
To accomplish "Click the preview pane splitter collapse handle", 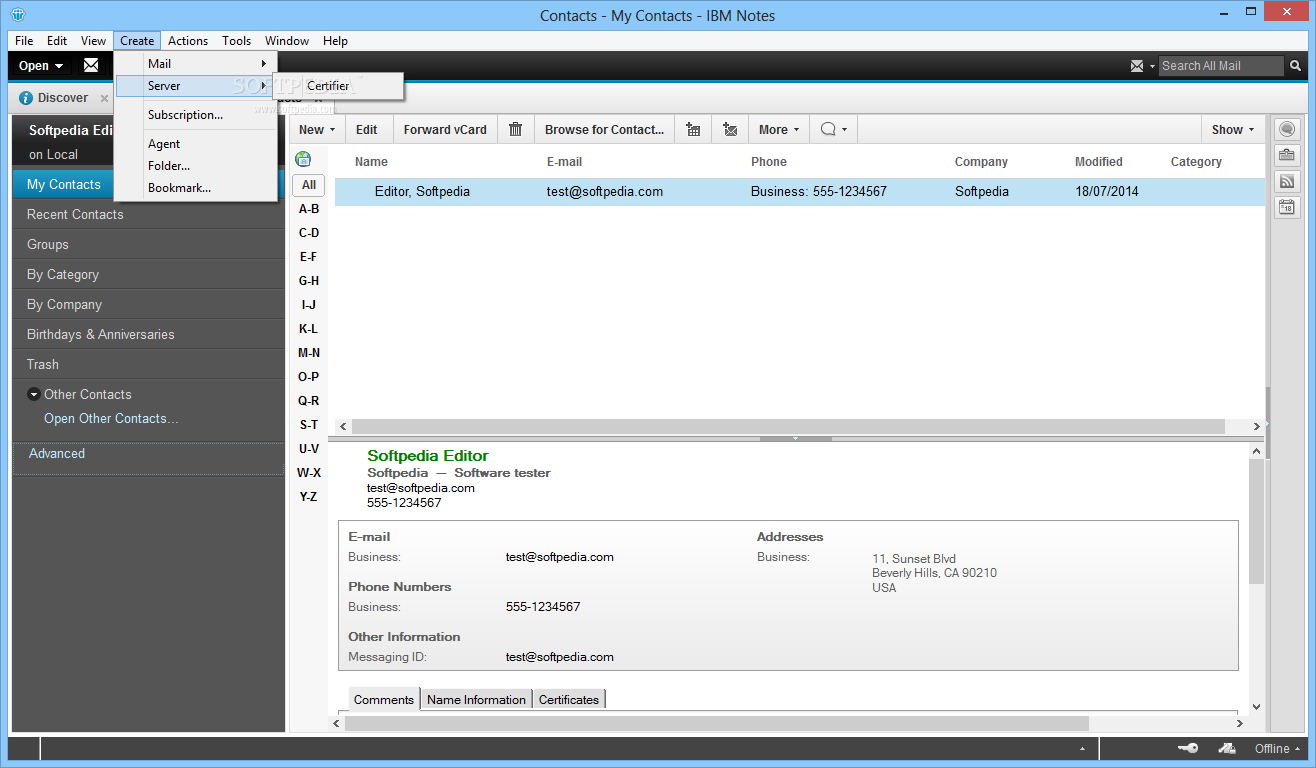I will (796, 438).
